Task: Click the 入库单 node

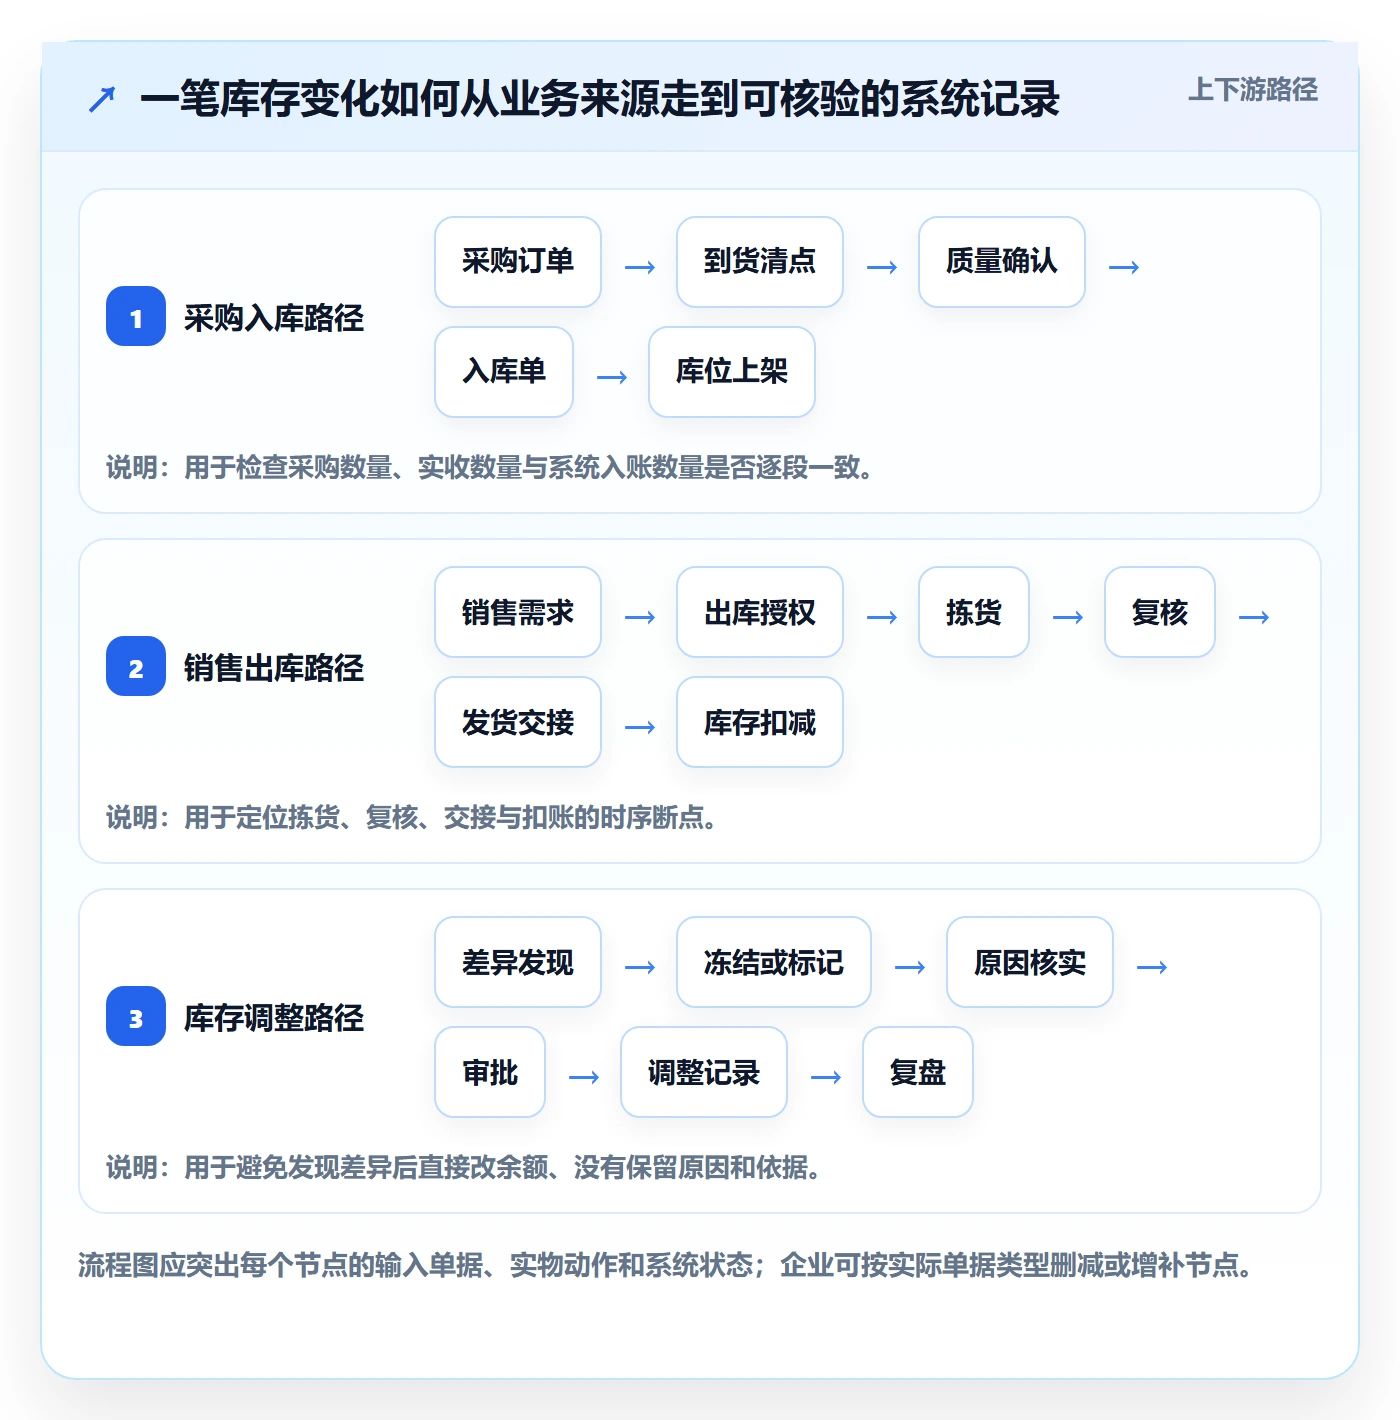Action: pos(504,372)
